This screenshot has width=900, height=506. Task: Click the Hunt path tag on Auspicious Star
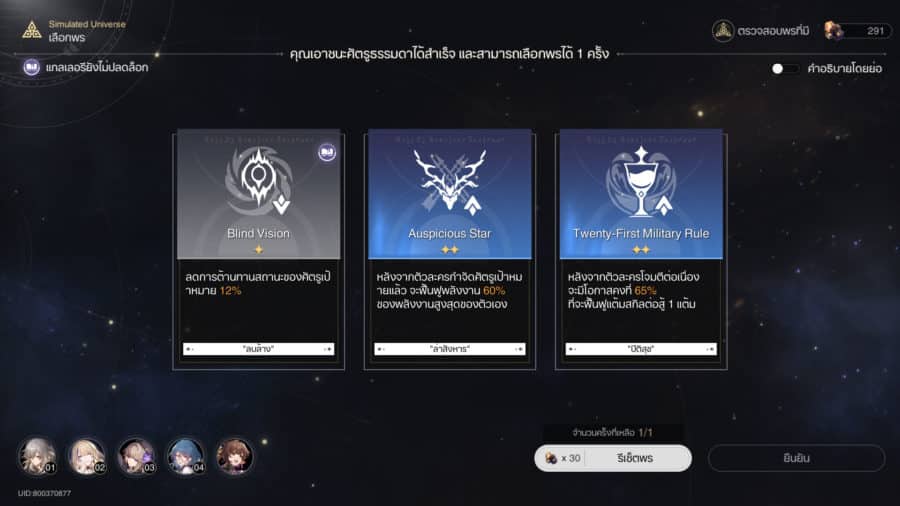(449, 349)
